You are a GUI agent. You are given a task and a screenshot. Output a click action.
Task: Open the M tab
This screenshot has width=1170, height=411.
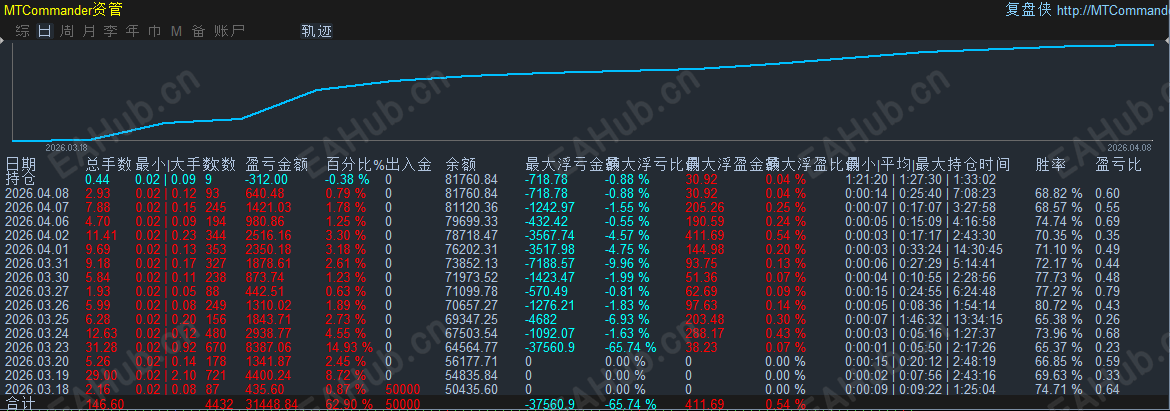(176, 31)
